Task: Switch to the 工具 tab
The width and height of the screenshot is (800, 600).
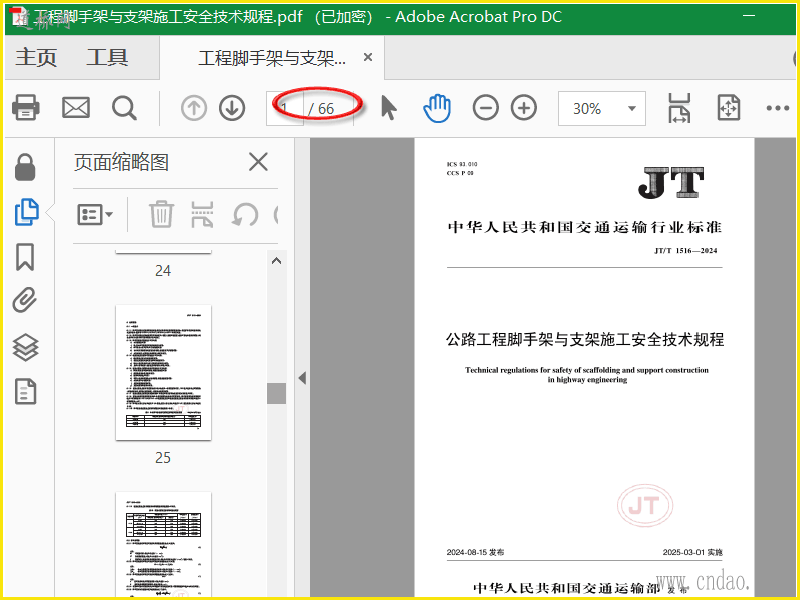Action: (x=107, y=57)
